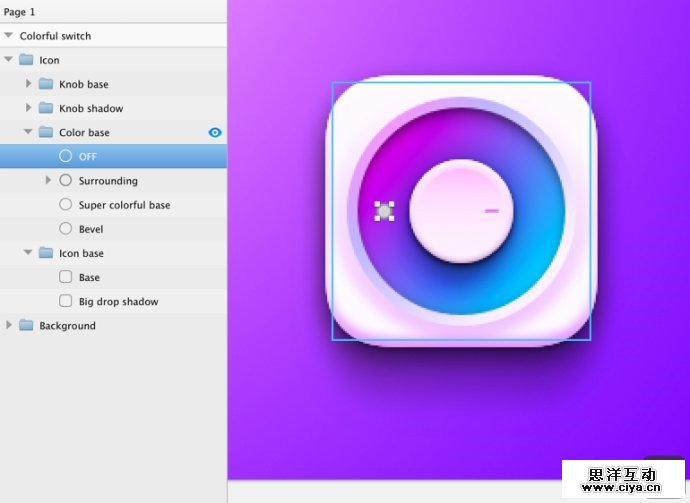Image resolution: width=690 pixels, height=503 pixels.
Task: Click the oval icon of Surrounding layer
Action: click(x=66, y=181)
